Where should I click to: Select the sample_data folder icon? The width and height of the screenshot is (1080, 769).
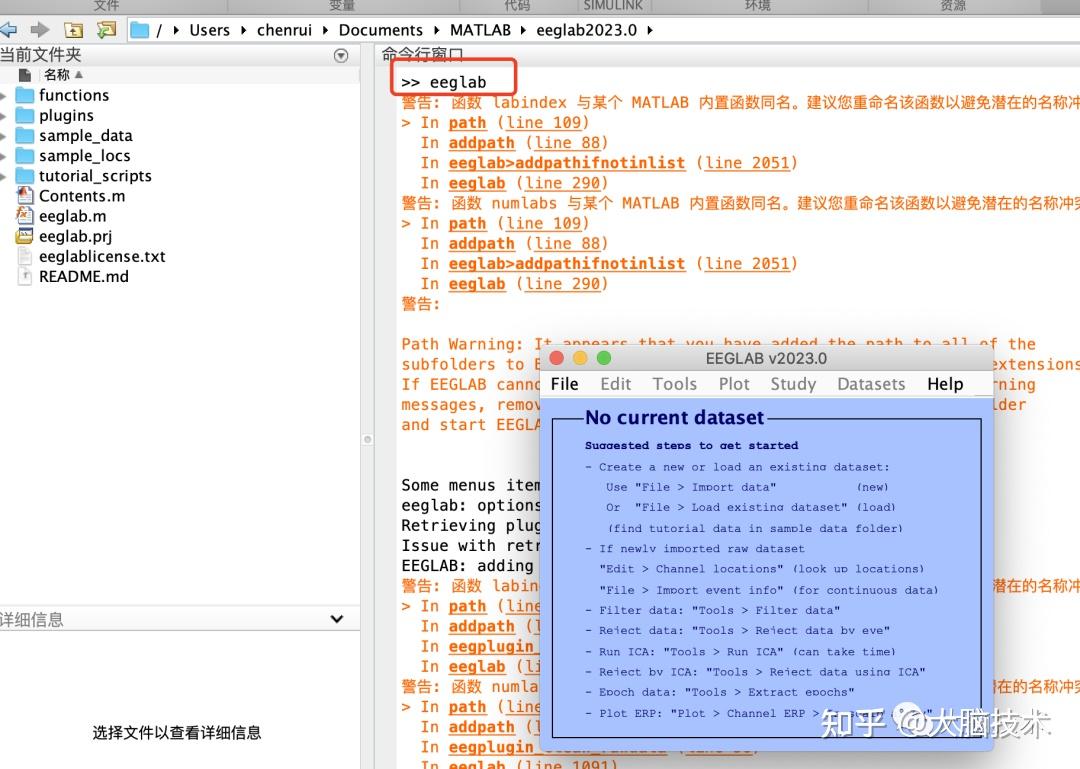pyautogui.click(x=25, y=135)
